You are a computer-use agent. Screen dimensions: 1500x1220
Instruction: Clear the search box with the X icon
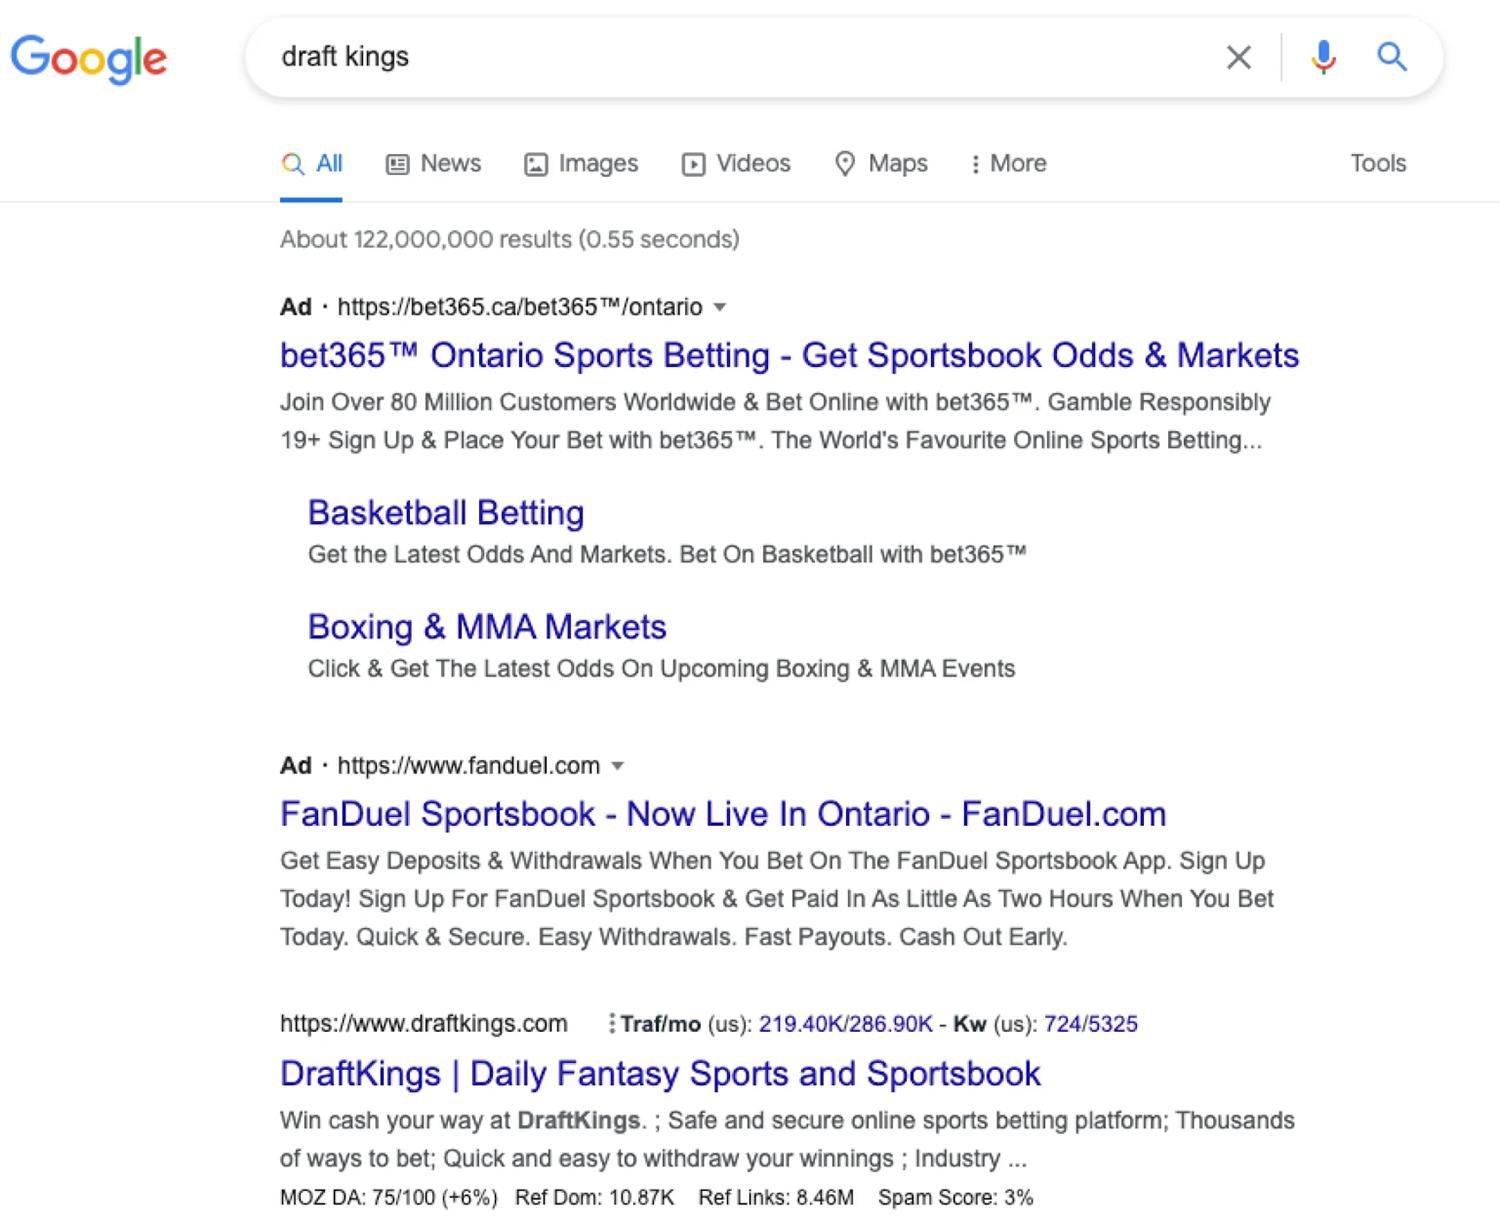point(1239,58)
